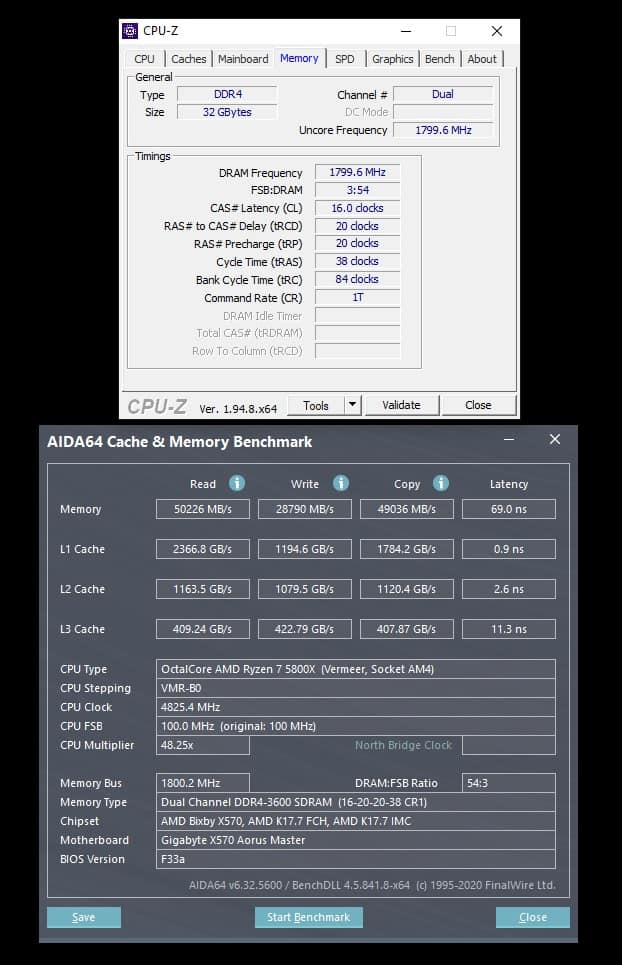
Task: Click the L1 Cache read value 2366.8 GB/s
Action: [203, 549]
